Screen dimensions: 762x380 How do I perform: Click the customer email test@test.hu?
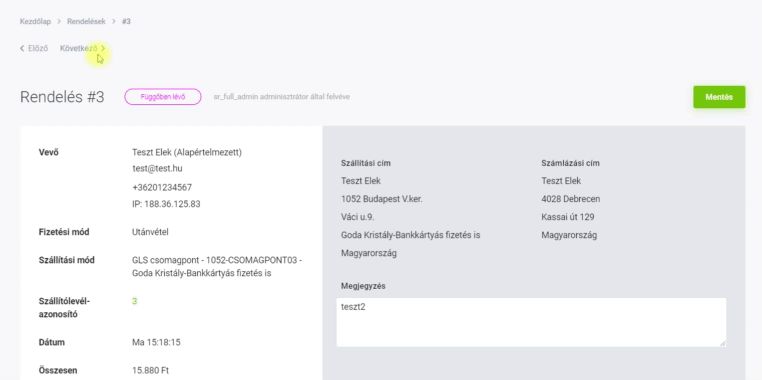click(x=157, y=169)
